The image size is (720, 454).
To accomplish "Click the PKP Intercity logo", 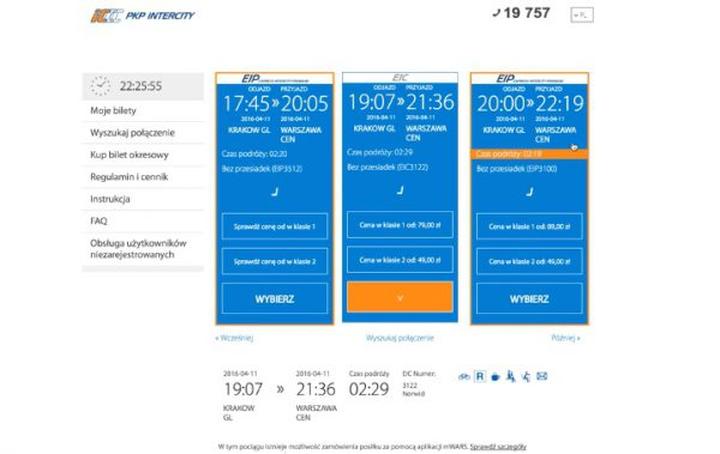I will pos(142,15).
